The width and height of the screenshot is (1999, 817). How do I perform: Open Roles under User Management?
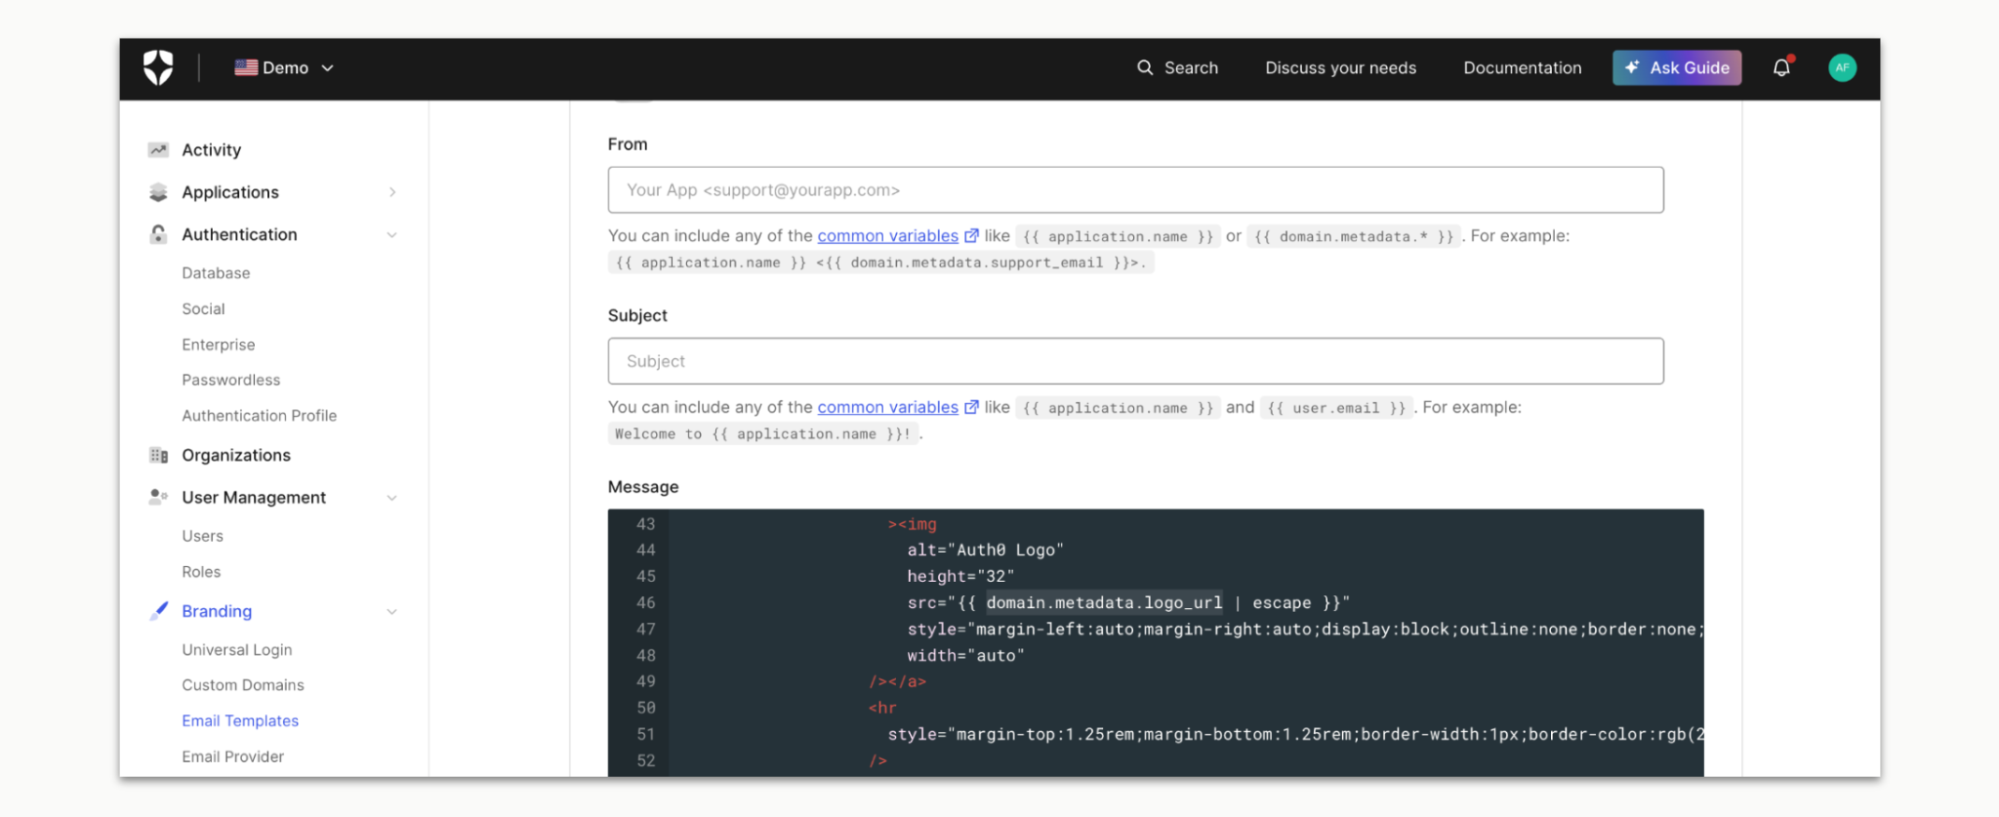tap(201, 572)
